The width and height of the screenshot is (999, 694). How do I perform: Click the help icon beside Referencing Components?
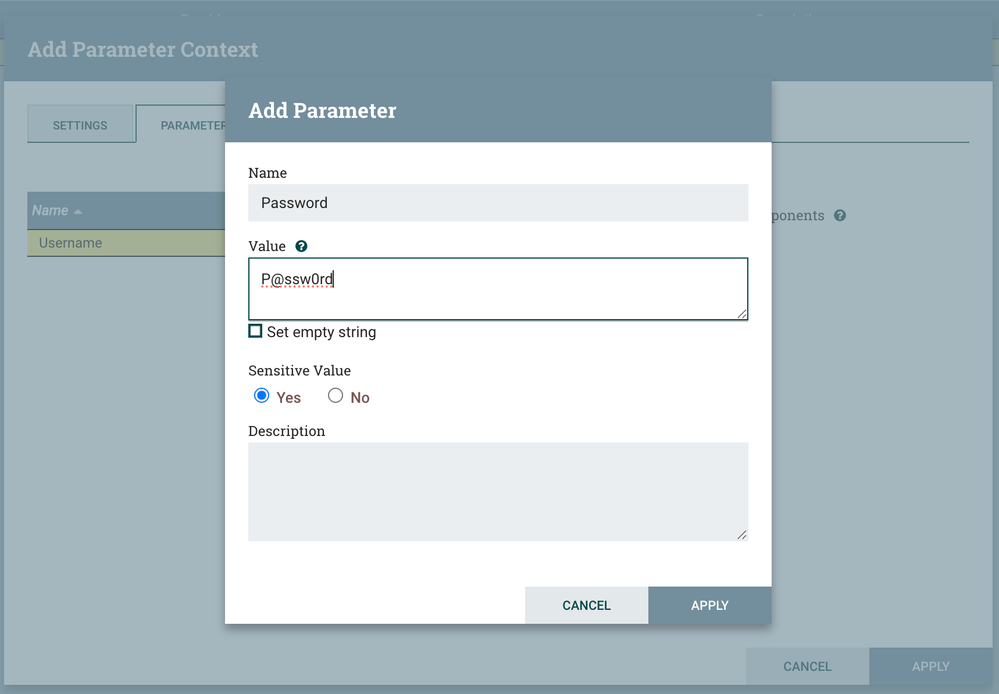point(840,215)
